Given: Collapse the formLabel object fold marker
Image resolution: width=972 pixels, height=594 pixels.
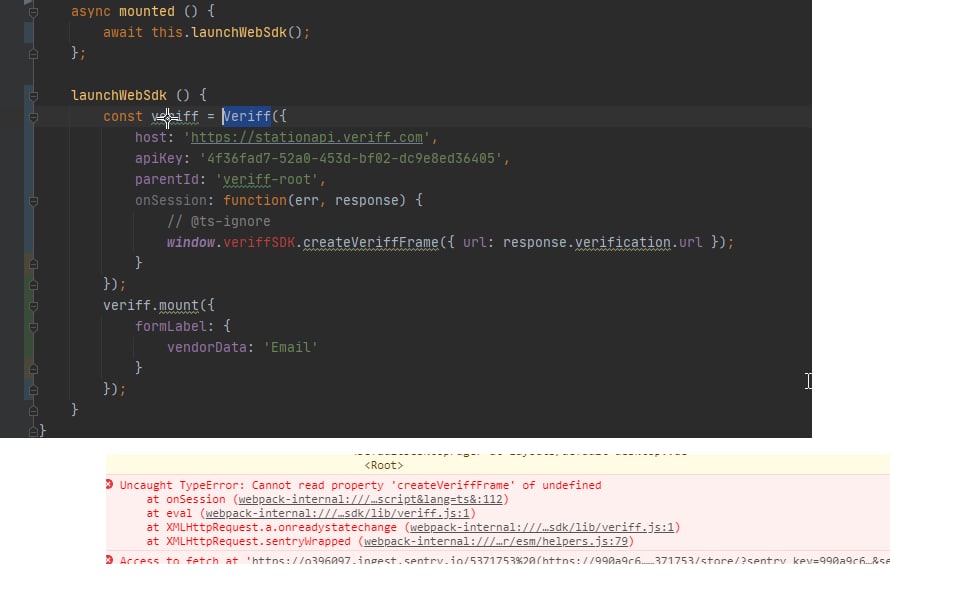Looking at the screenshot, I should click(x=33, y=327).
